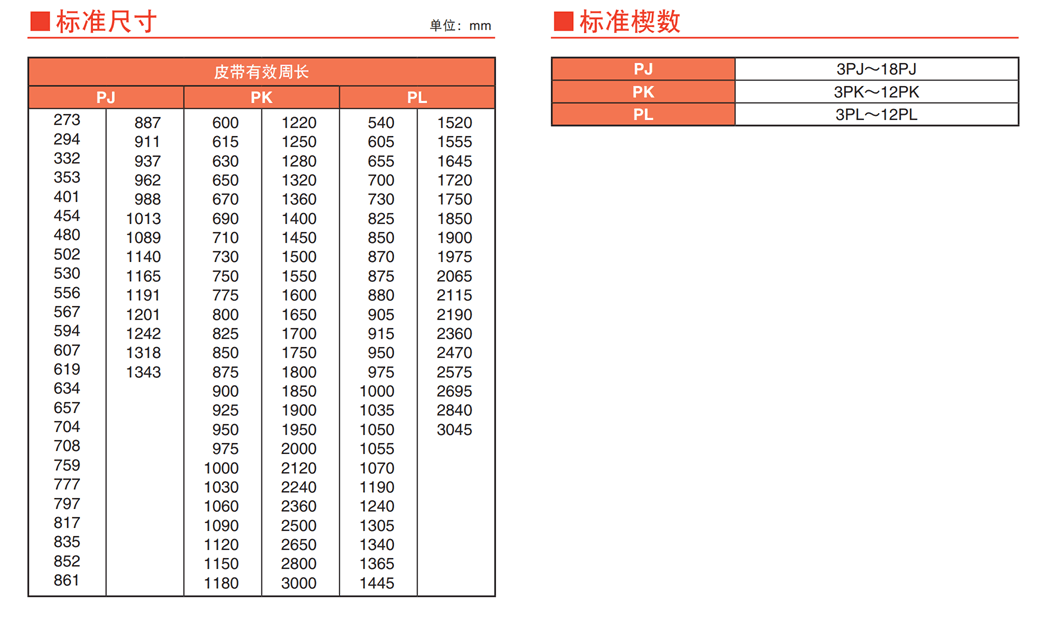Pick the PJ length value 1201
This screenshot has width=1061, height=619.
[x=143, y=315]
